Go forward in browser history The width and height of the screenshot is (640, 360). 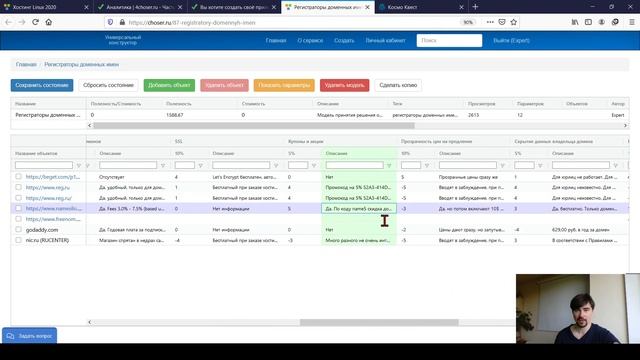22,22
